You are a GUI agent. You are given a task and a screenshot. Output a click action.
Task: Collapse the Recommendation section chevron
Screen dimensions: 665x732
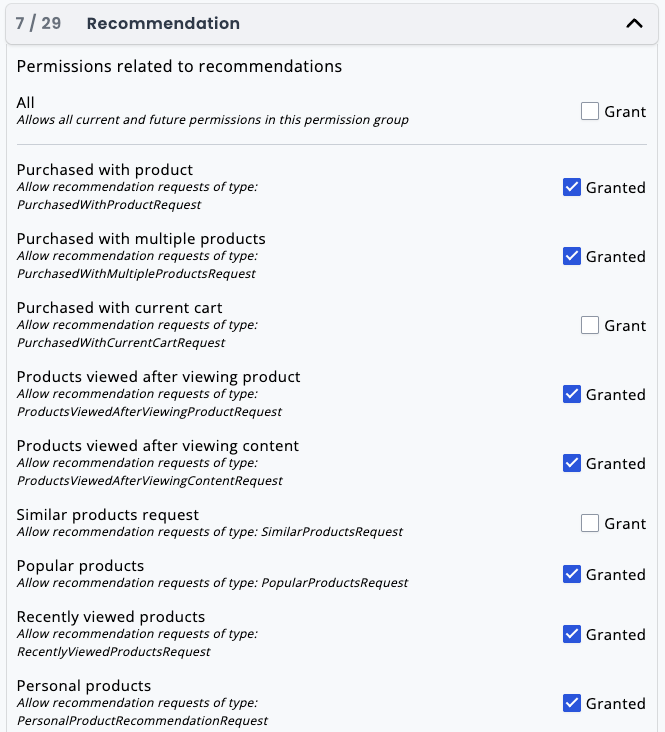tap(634, 24)
